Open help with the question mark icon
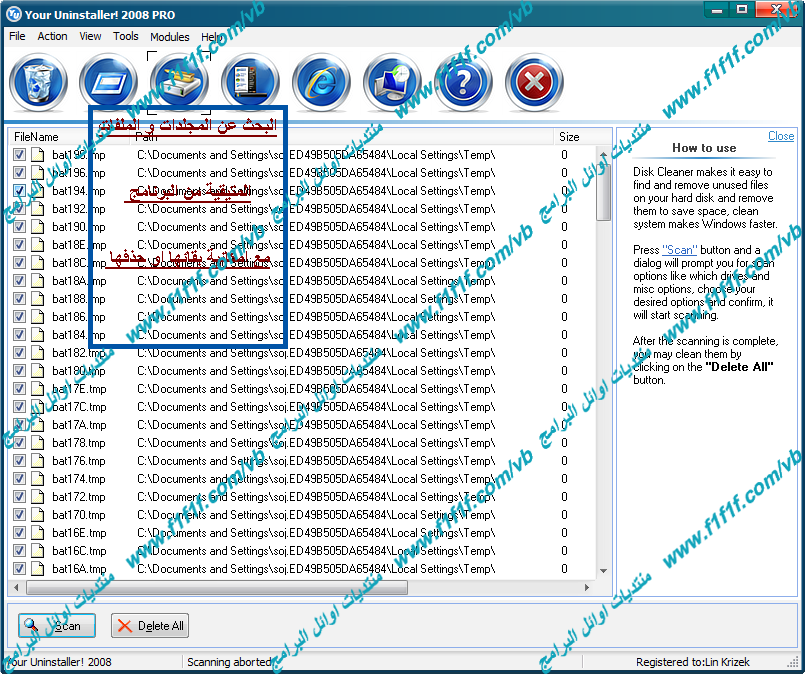Image resolution: width=805 pixels, height=674 pixels. pos(463,82)
